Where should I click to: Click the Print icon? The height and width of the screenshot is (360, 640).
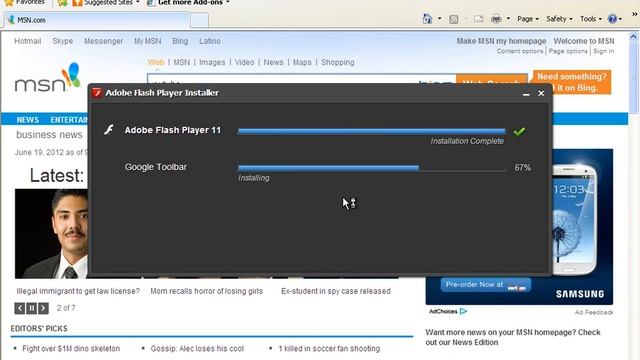point(496,19)
